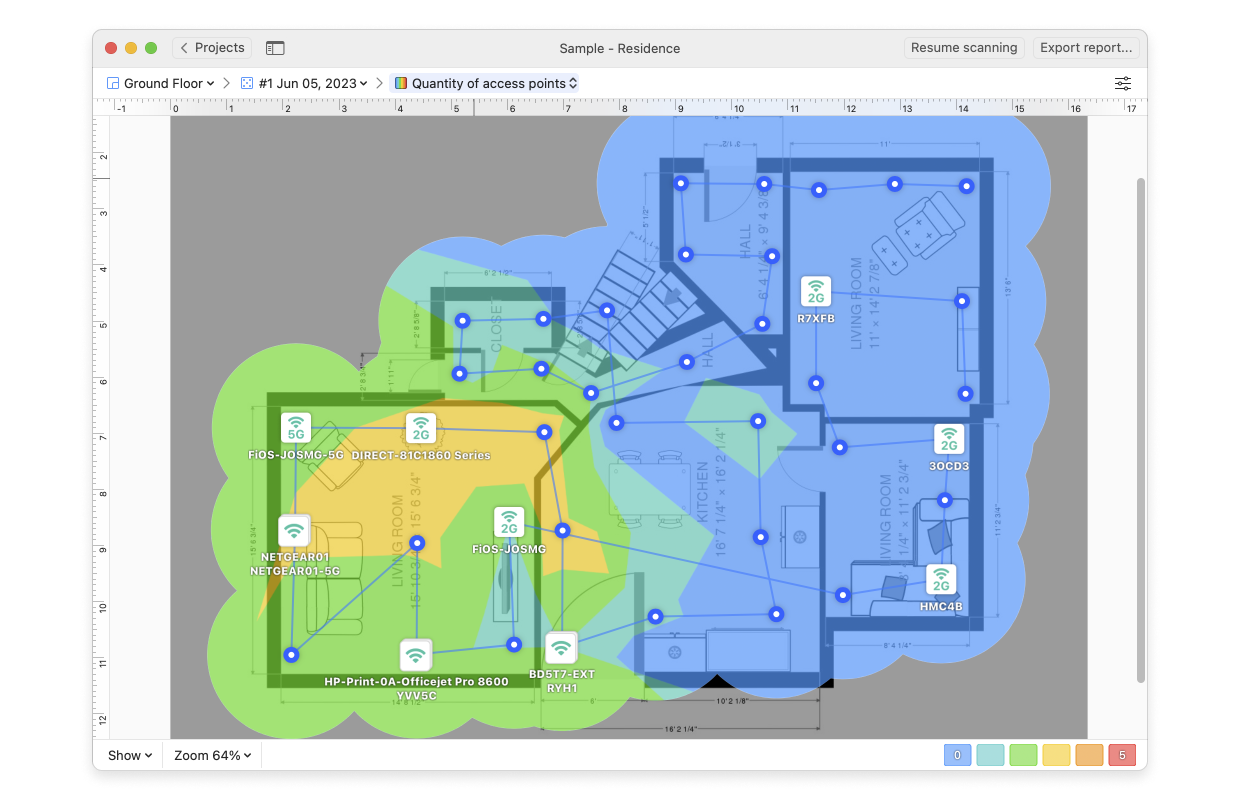Image resolution: width=1240 pixels, height=800 pixels.
Task: Select the FiOS-JOSMG 2G access point icon
Action: 509,523
